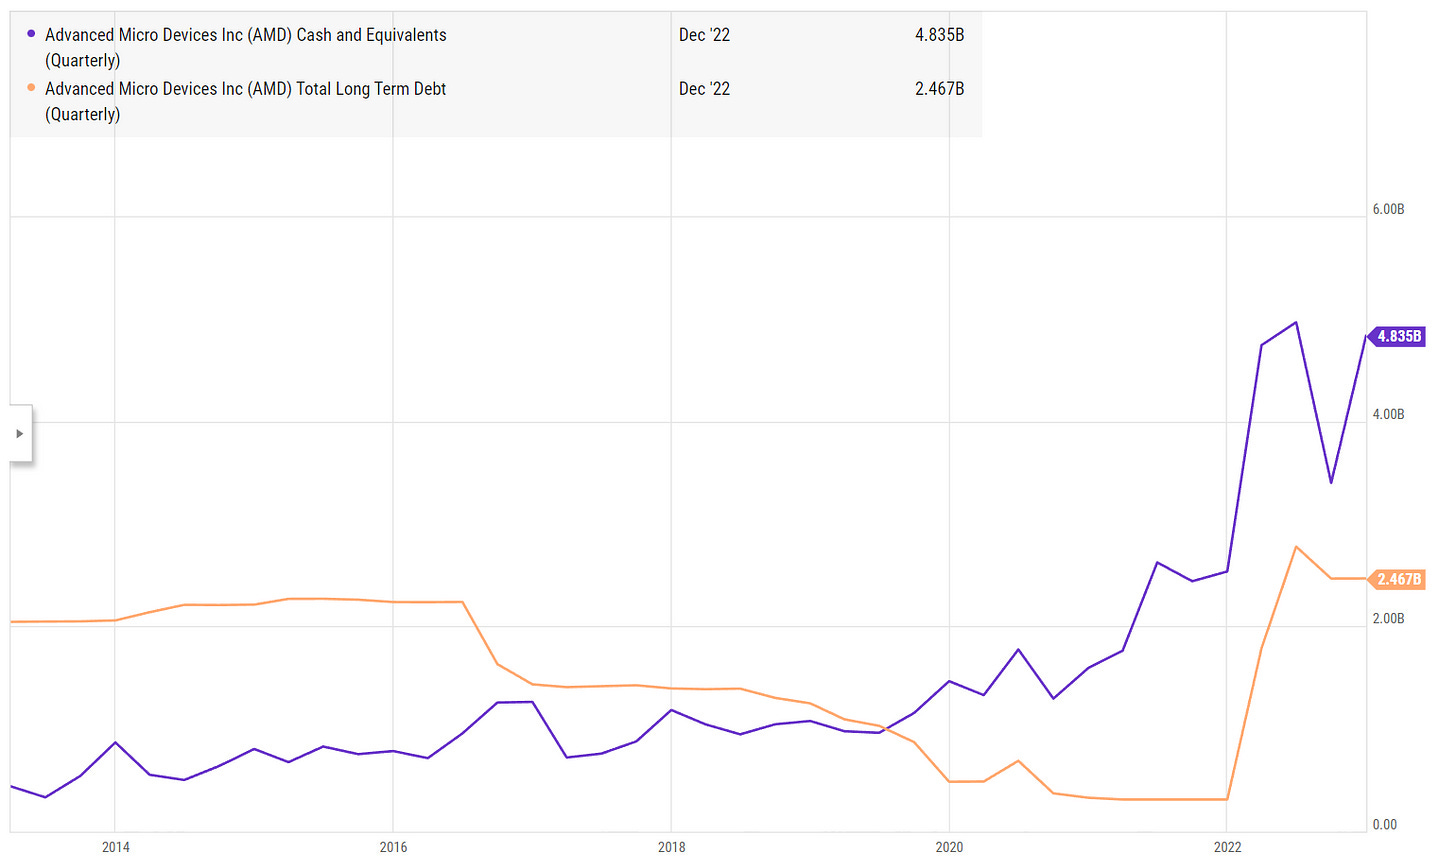The image size is (1456, 858).
Task: Click the orange Total Long Term Debt legend dot
Action: [x=31, y=88]
